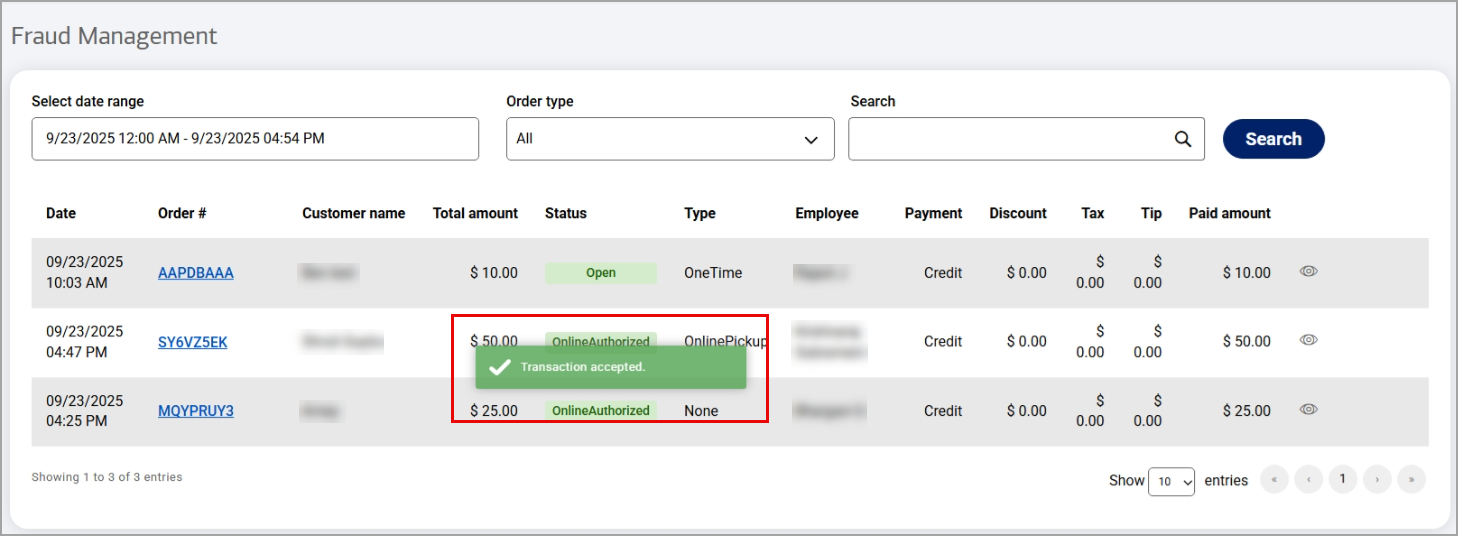
Task: View details eye icon for order AAPDBAAA
Action: pos(1308,271)
